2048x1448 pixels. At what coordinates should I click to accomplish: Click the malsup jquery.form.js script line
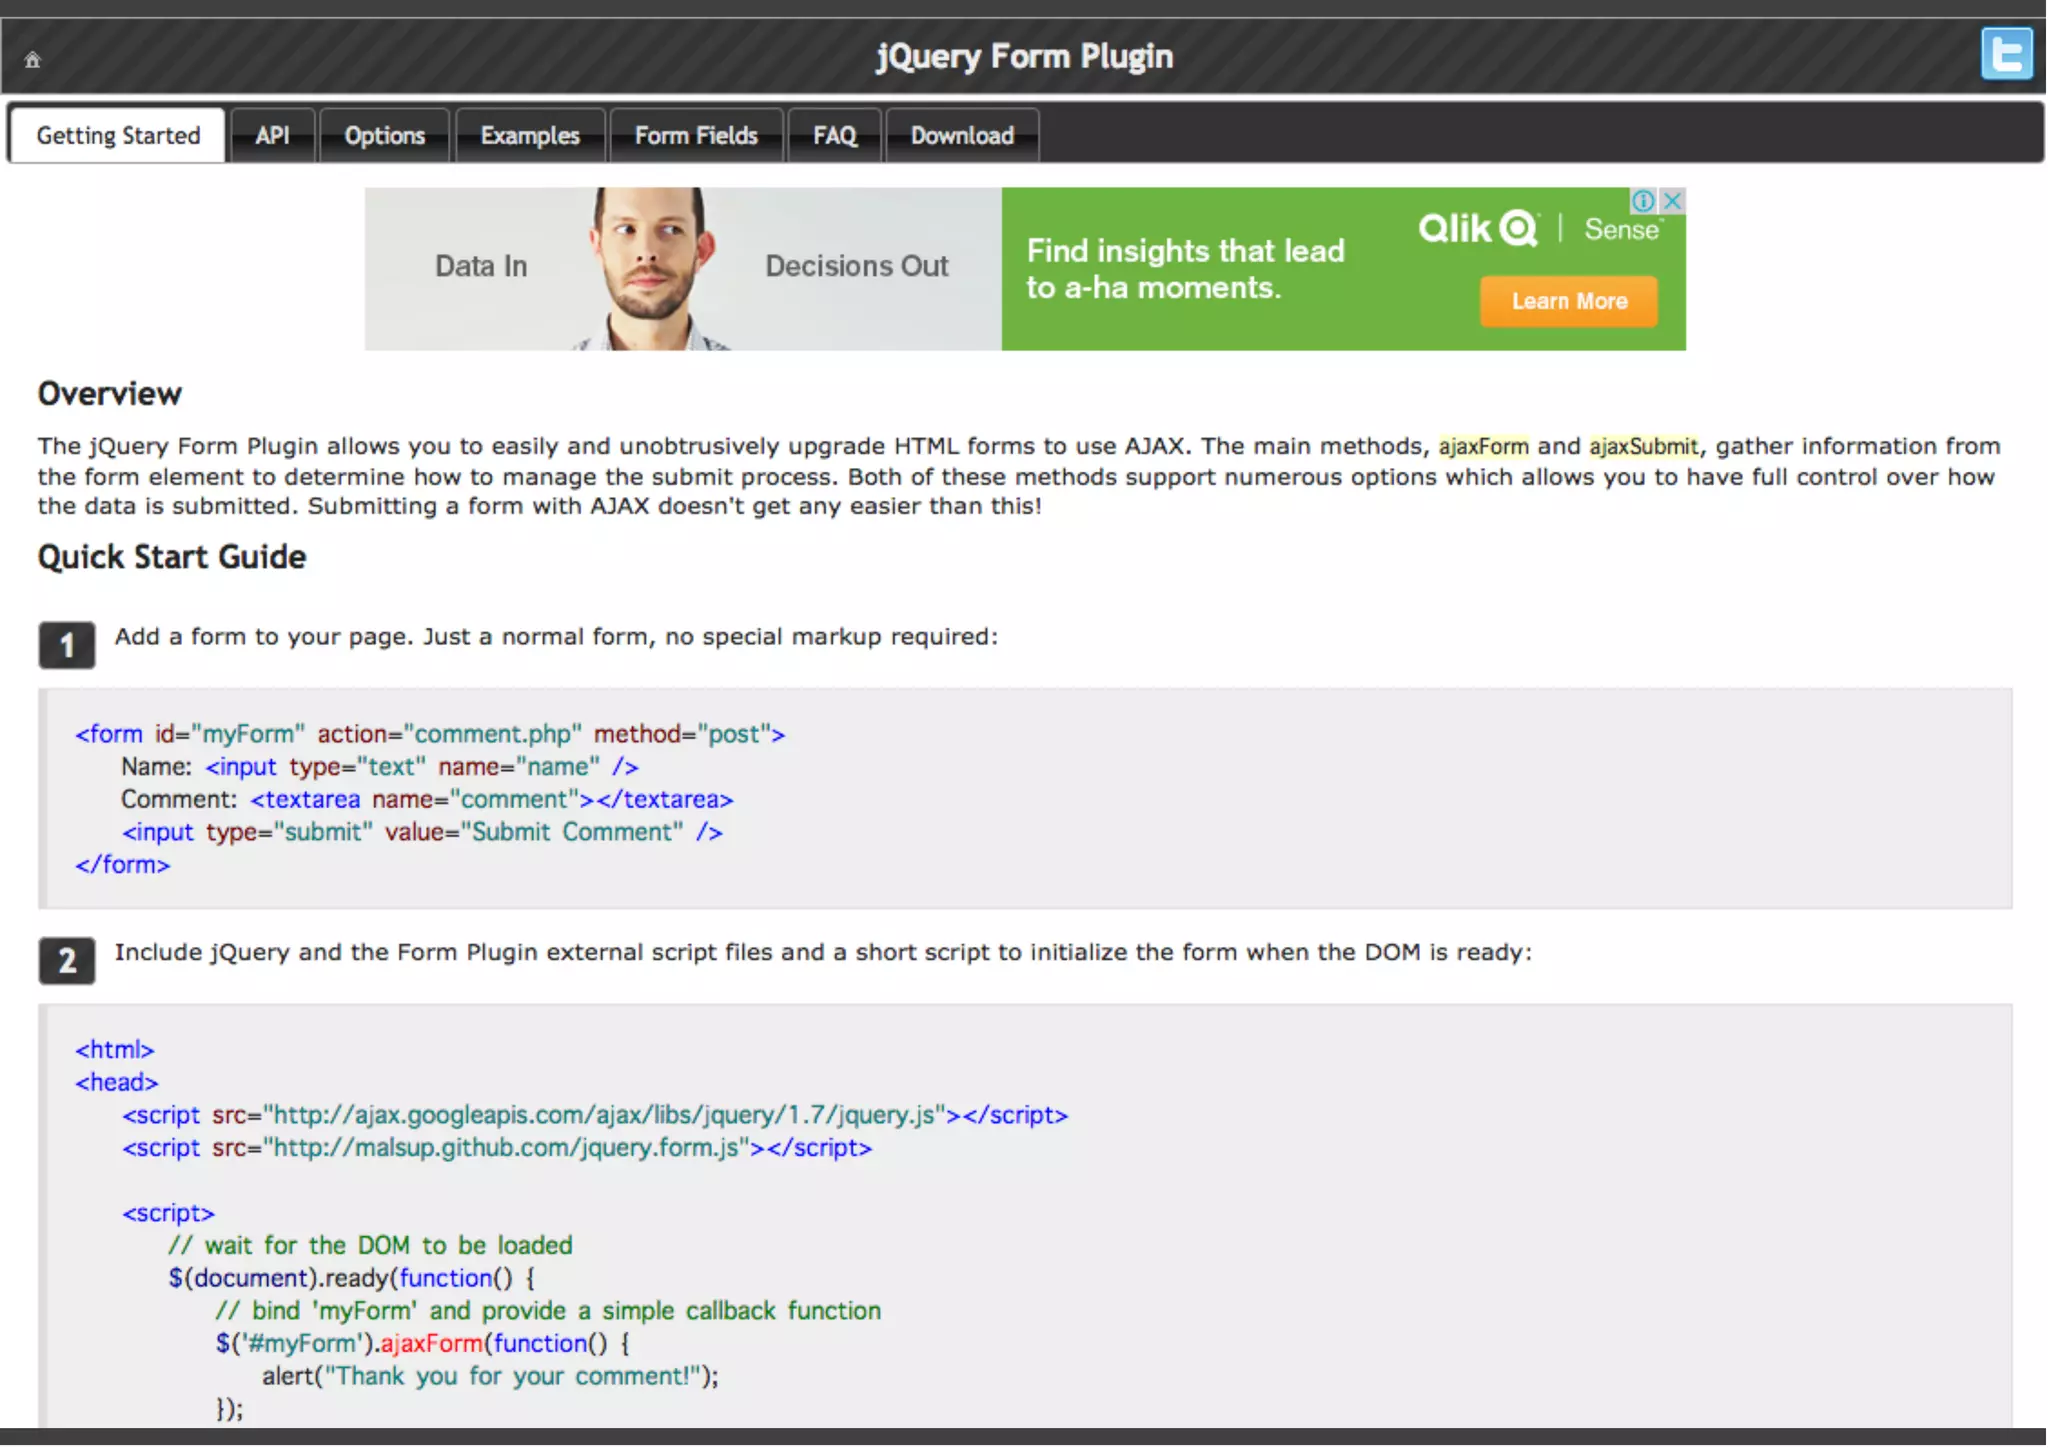[497, 1148]
